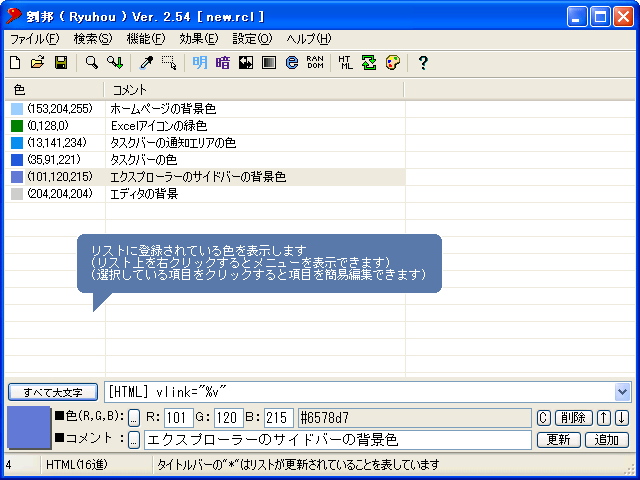Click the find-next magnifier with green arrow
640x480 pixels.
(115, 63)
